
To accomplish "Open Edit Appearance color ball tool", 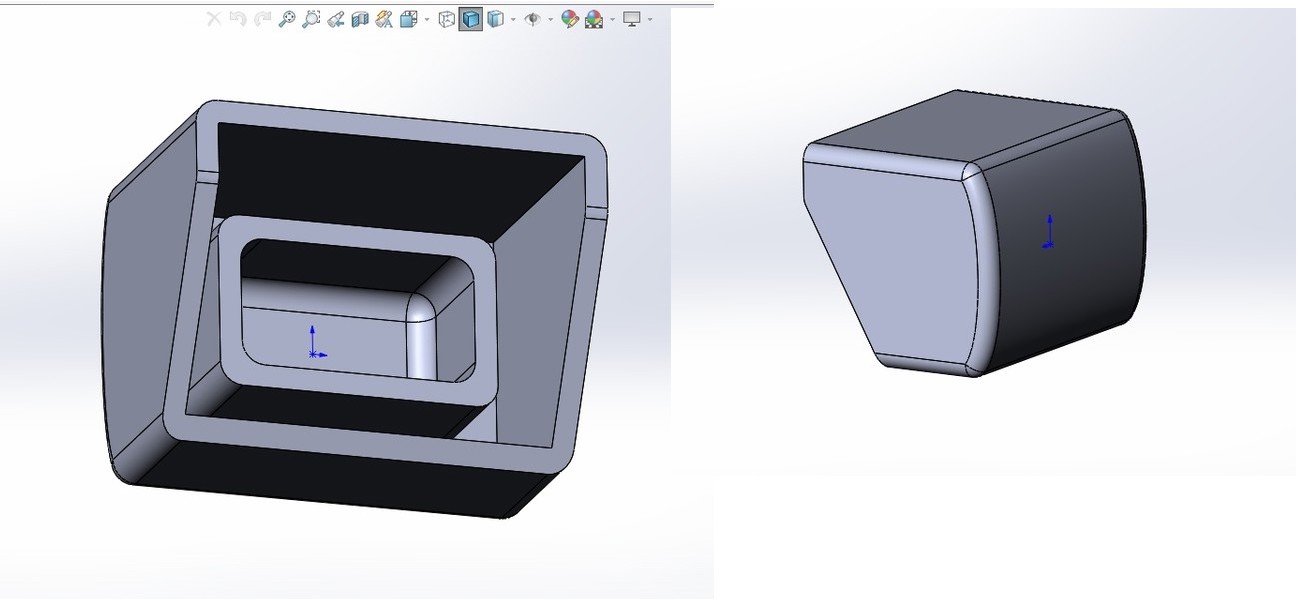I will (x=570, y=19).
